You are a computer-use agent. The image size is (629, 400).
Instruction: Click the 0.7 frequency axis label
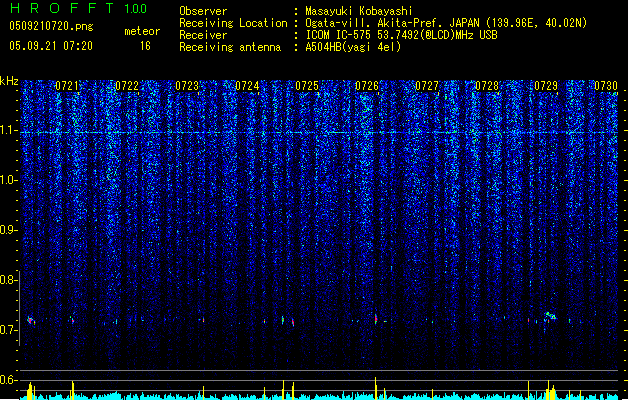[8, 330]
